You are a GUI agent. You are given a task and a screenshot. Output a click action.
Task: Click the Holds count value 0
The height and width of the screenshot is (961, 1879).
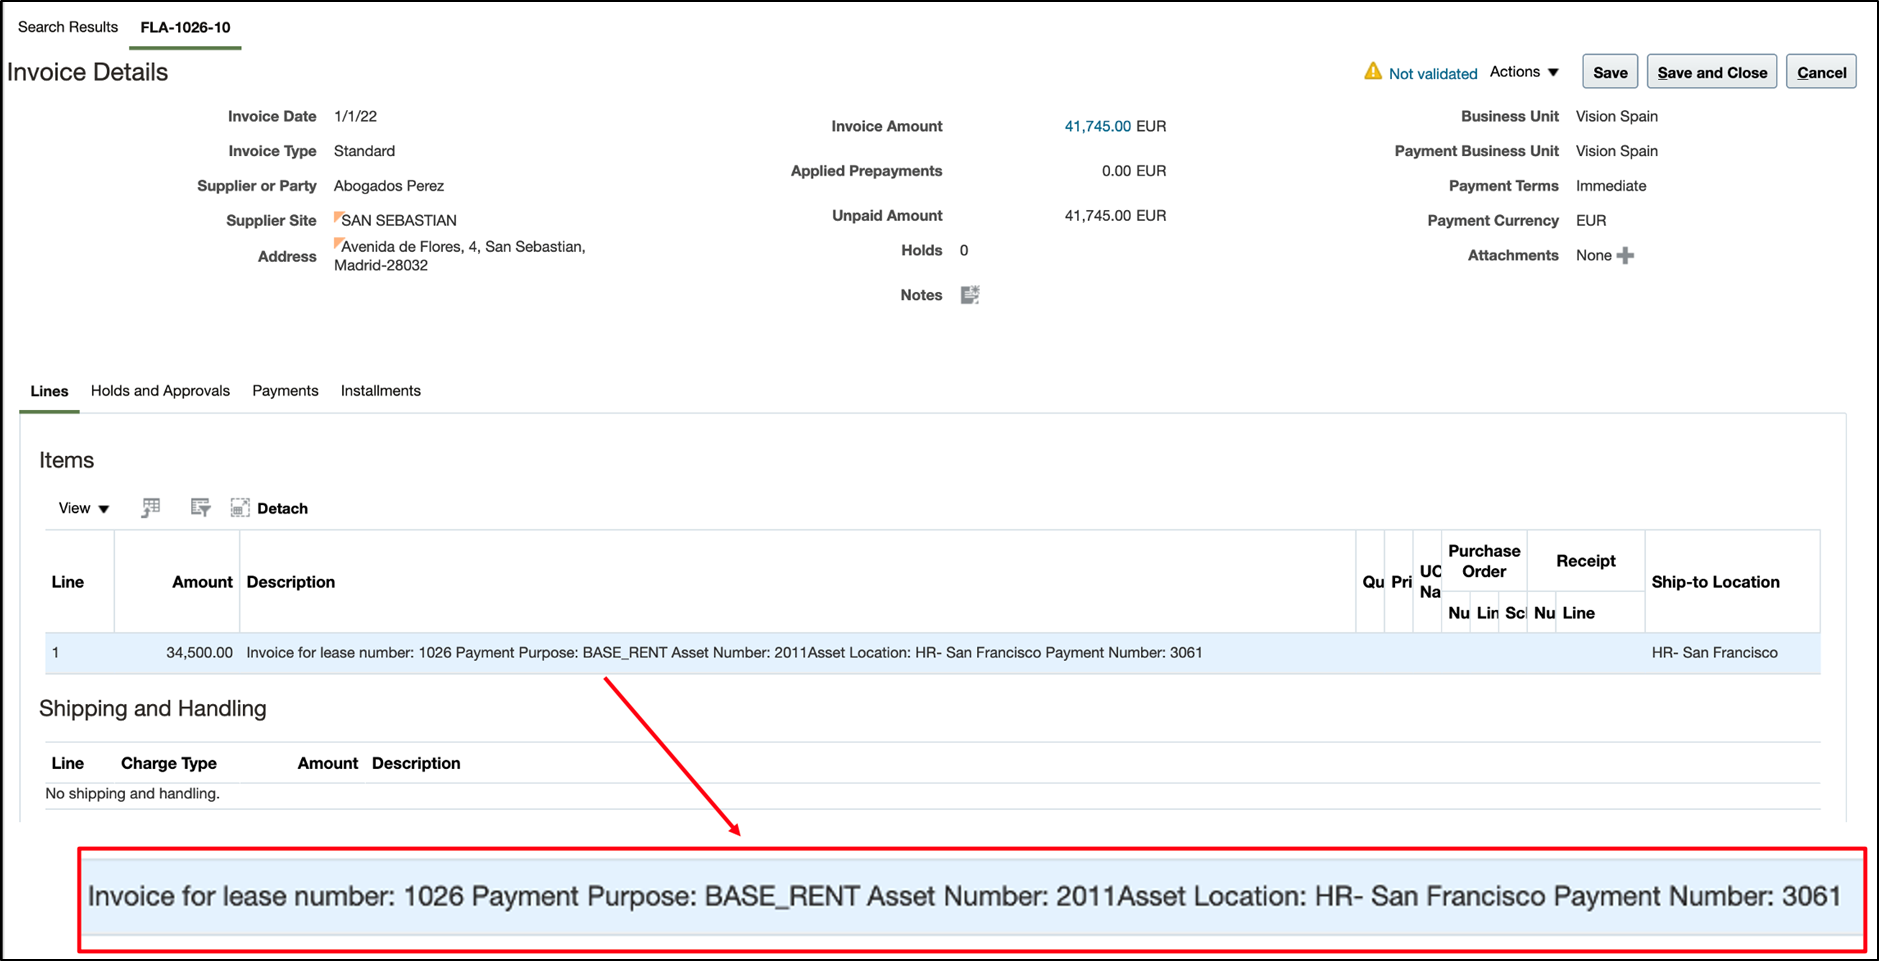tap(964, 250)
